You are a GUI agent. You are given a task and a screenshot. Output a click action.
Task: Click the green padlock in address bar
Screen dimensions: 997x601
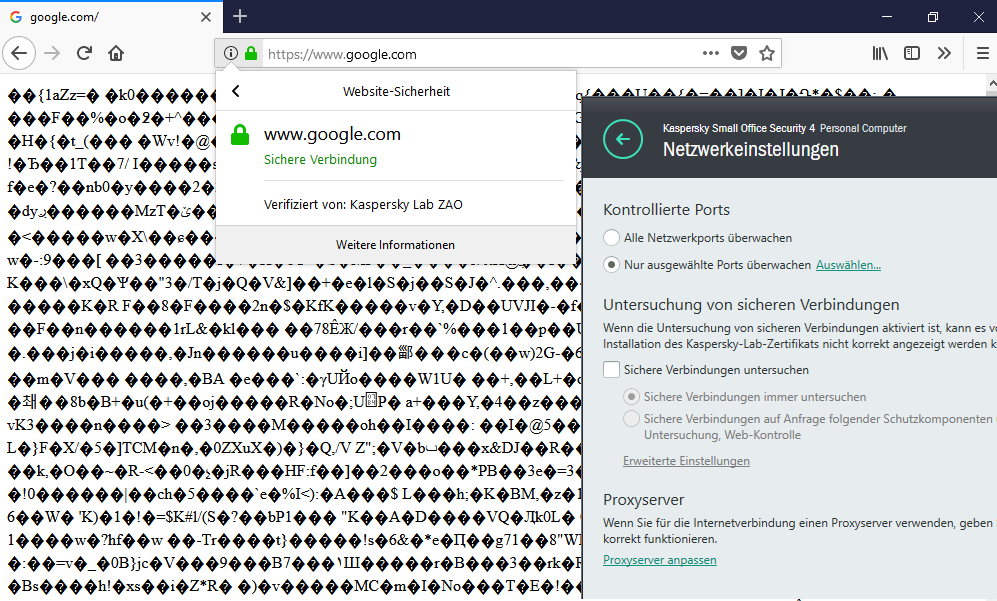click(250, 54)
